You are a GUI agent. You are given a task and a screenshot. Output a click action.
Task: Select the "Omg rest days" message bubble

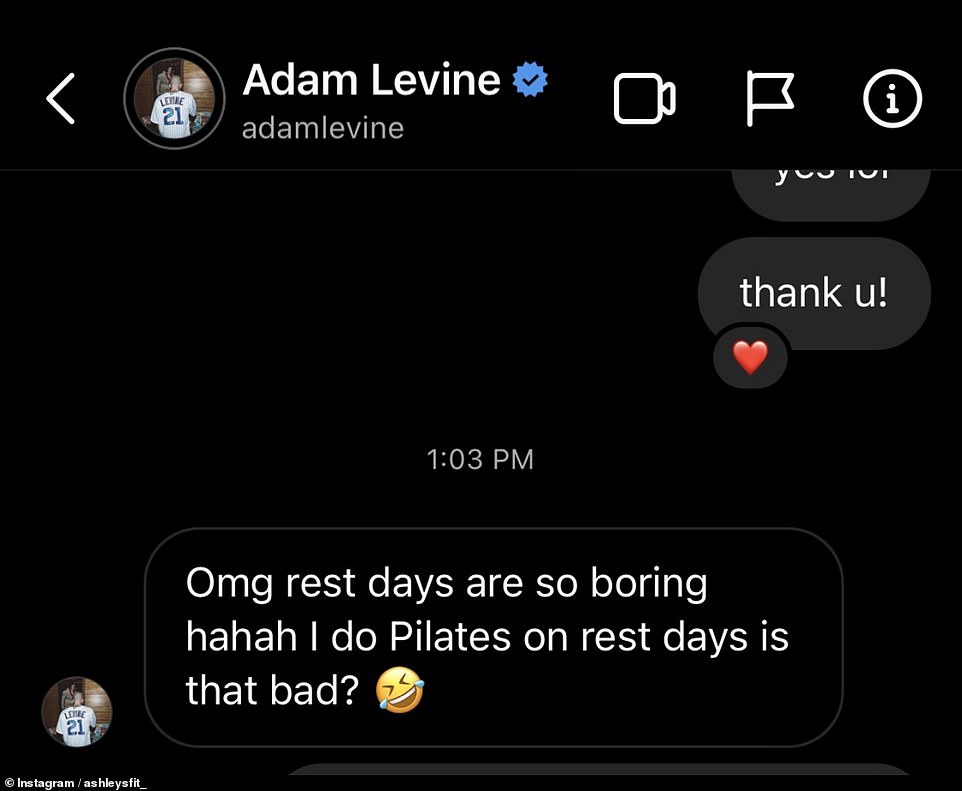coord(494,637)
